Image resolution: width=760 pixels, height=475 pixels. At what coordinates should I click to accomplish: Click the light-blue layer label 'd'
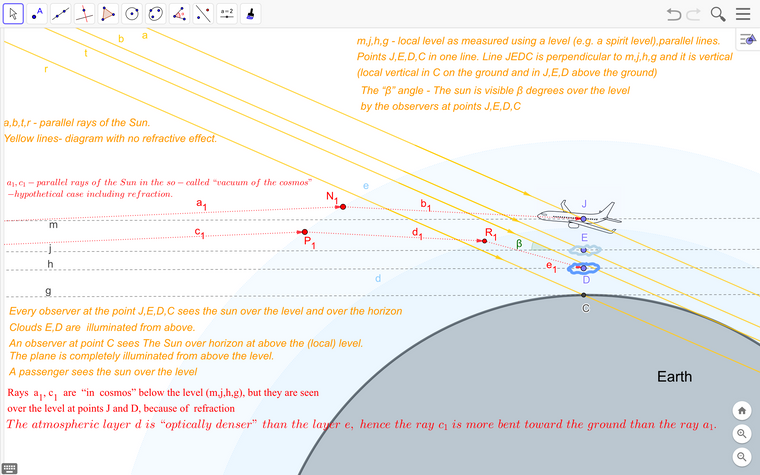pos(378,278)
